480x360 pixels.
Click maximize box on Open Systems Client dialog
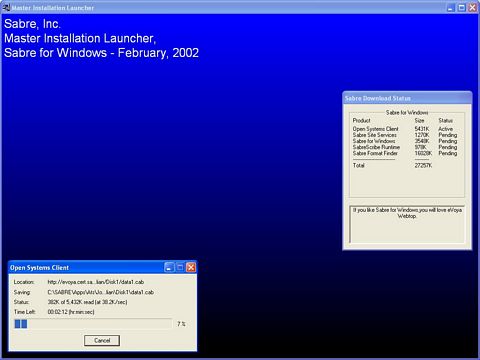(180, 267)
